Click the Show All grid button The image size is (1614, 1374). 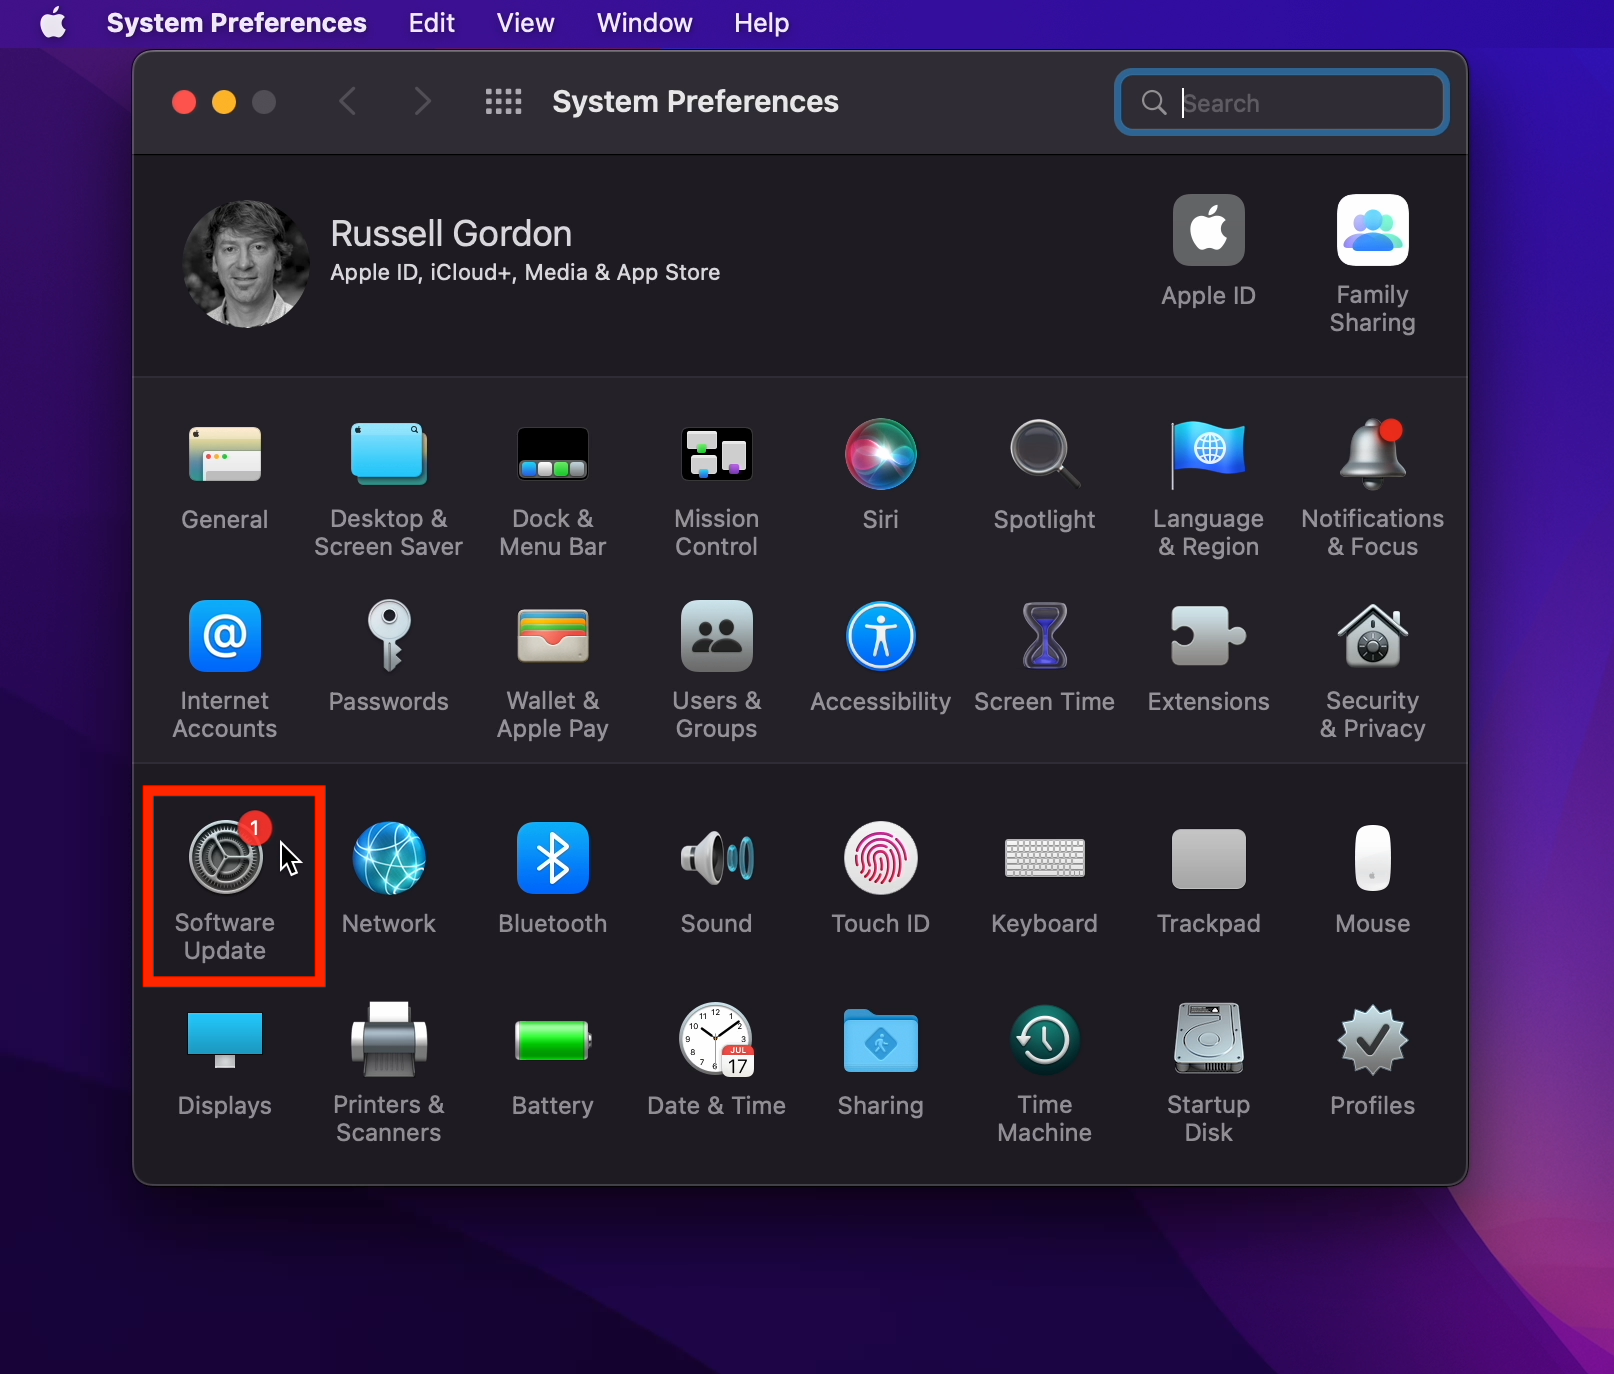(503, 102)
